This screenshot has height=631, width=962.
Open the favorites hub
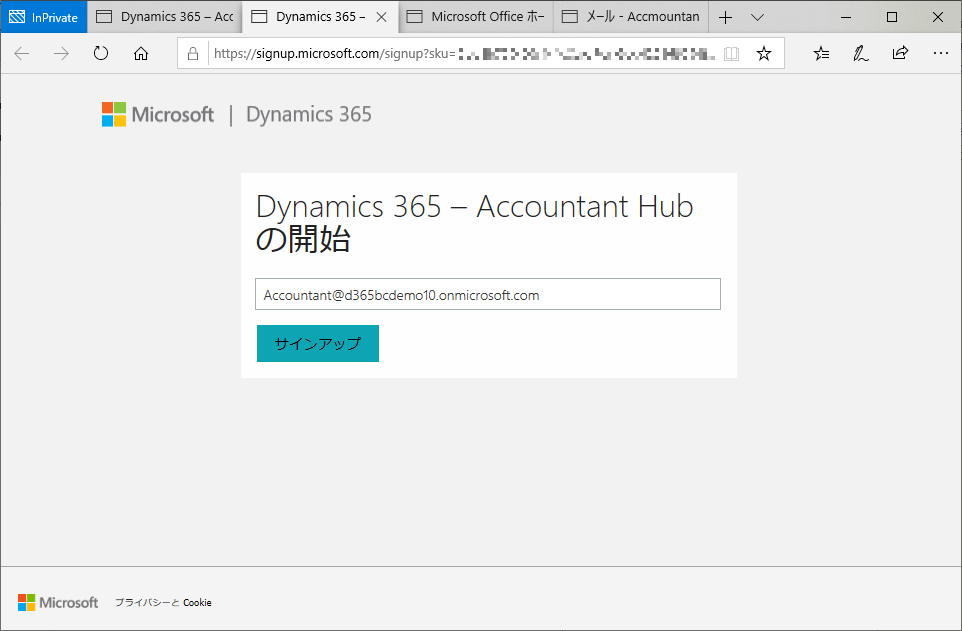point(822,54)
